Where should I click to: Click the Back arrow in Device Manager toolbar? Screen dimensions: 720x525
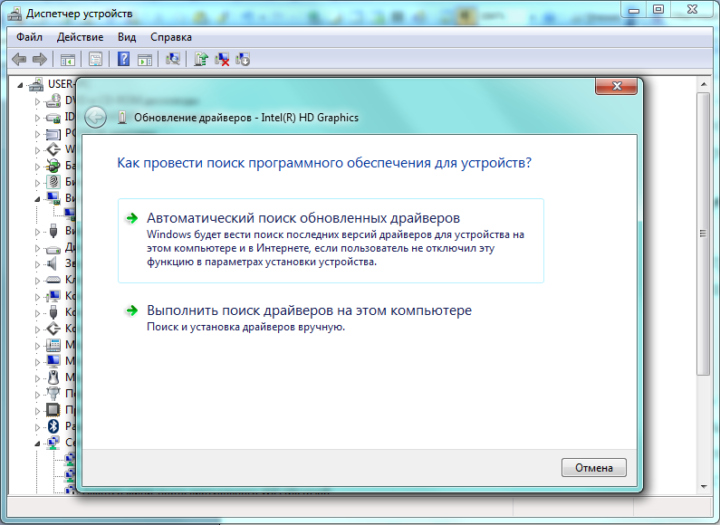(19, 59)
